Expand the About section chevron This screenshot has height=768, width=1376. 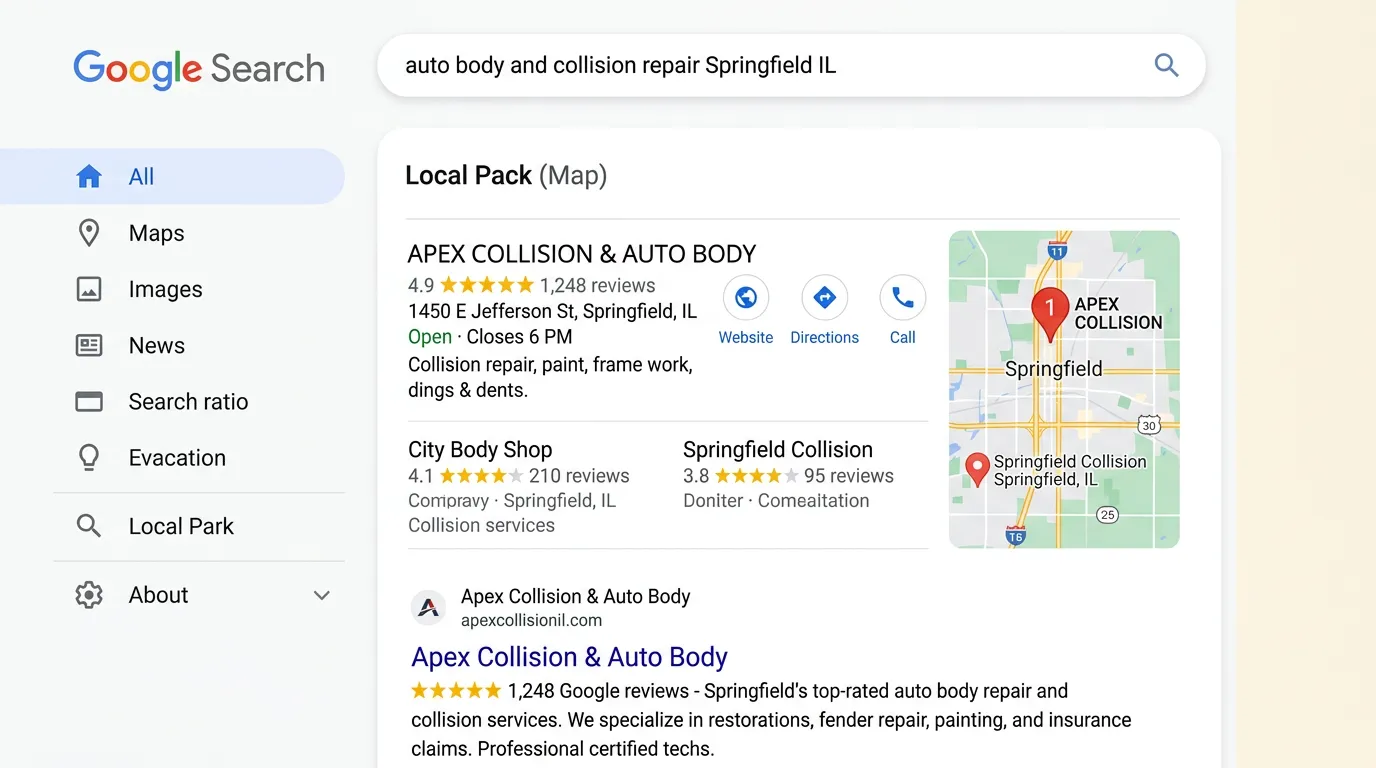322,595
